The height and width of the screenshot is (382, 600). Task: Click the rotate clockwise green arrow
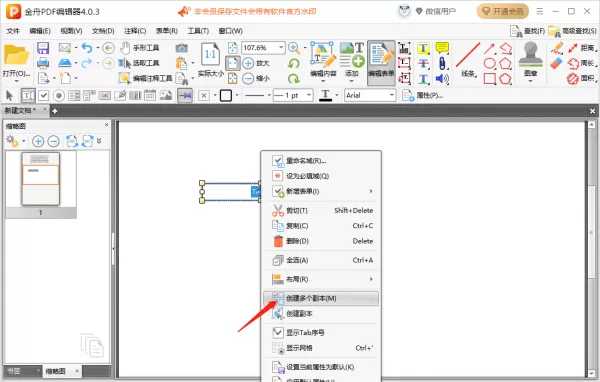click(293, 78)
